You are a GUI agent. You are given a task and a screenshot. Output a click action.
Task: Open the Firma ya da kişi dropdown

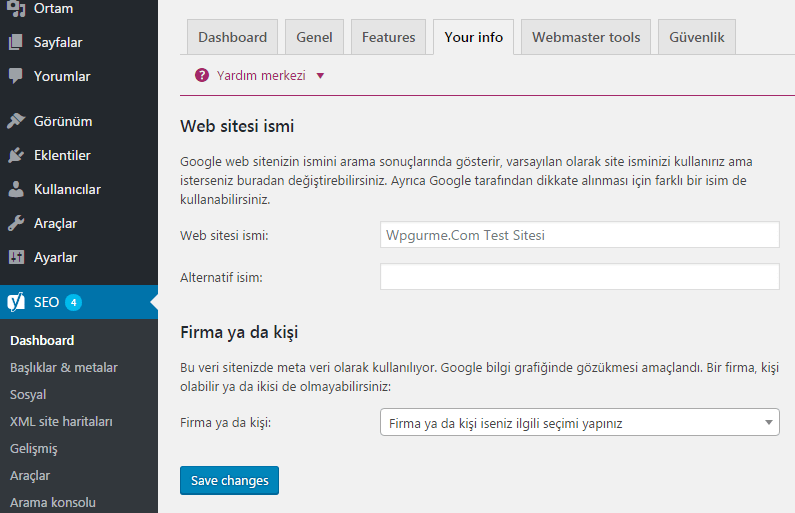pyautogui.click(x=580, y=422)
